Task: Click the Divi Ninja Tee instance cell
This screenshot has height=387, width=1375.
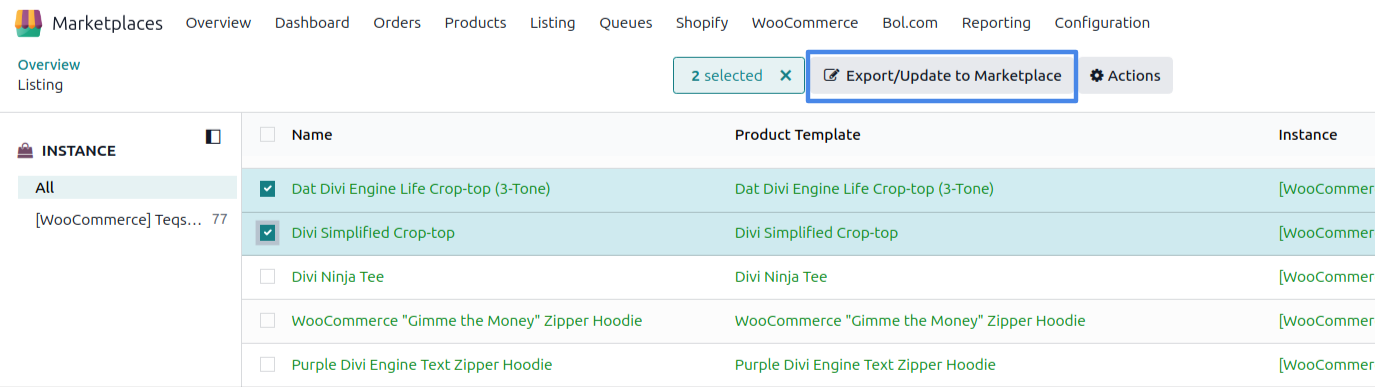Action: click(x=1327, y=277)
